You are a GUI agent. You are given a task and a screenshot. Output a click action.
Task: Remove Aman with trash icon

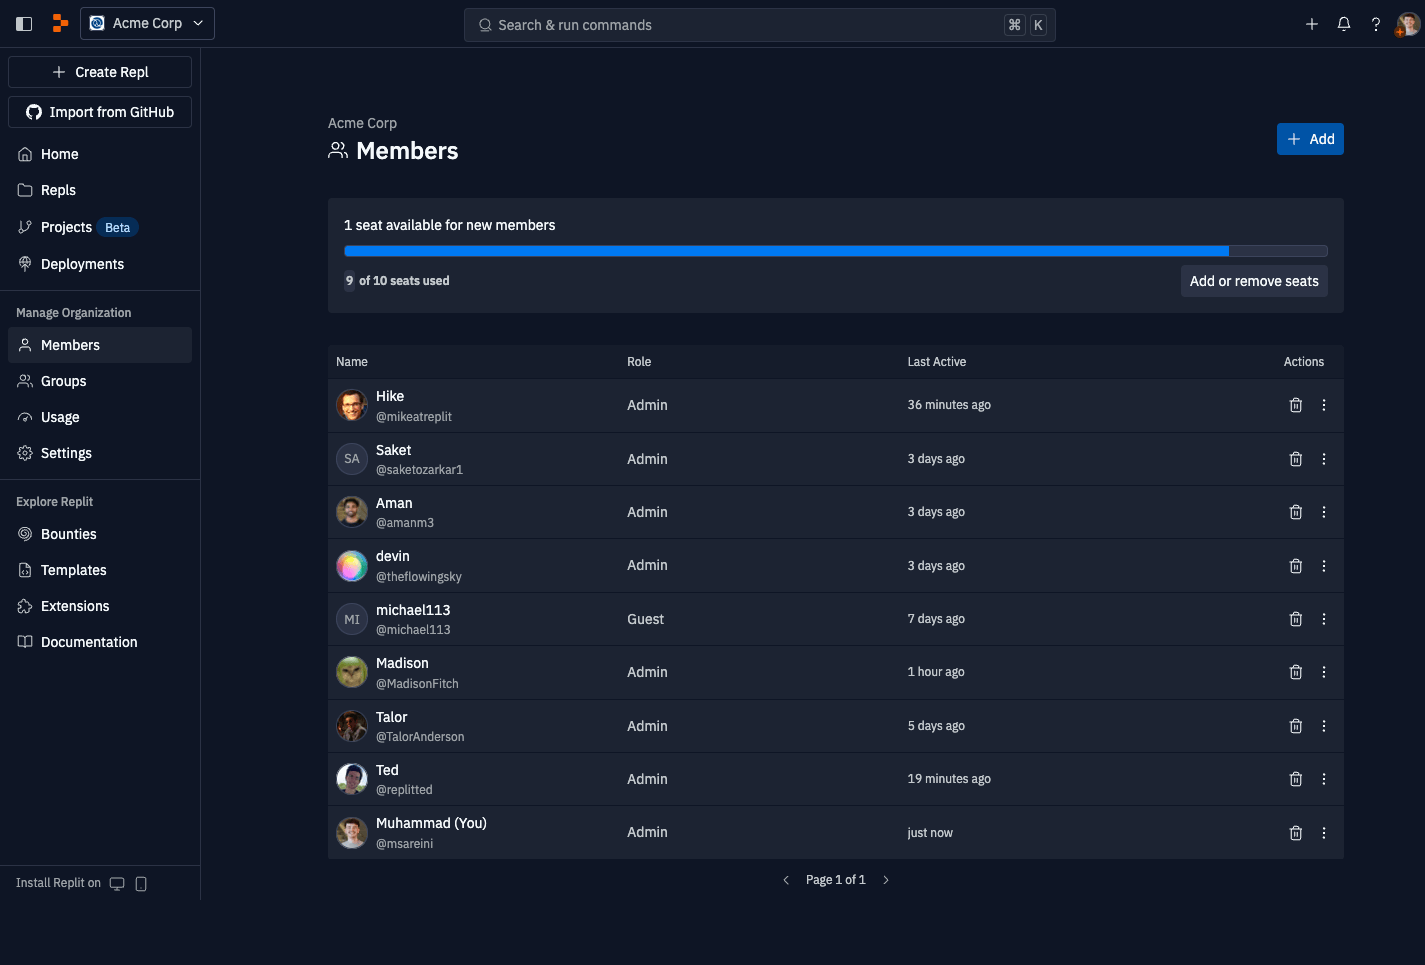pos(1296,512)
